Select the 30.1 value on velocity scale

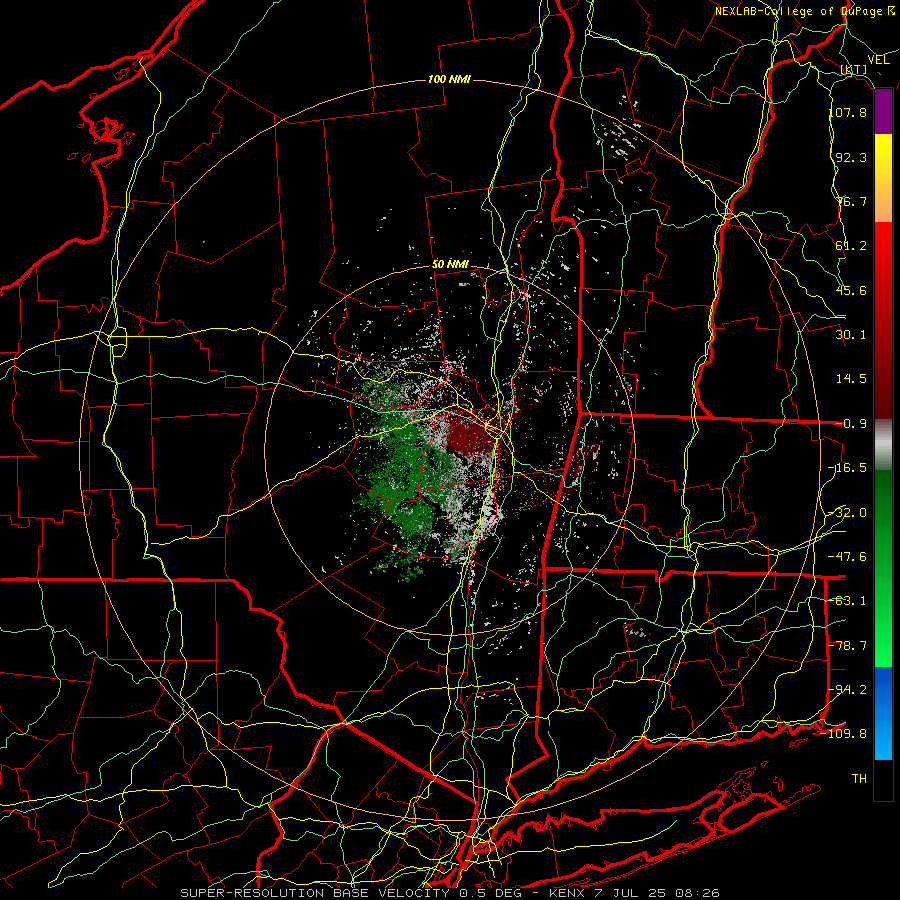pos(851,335)
